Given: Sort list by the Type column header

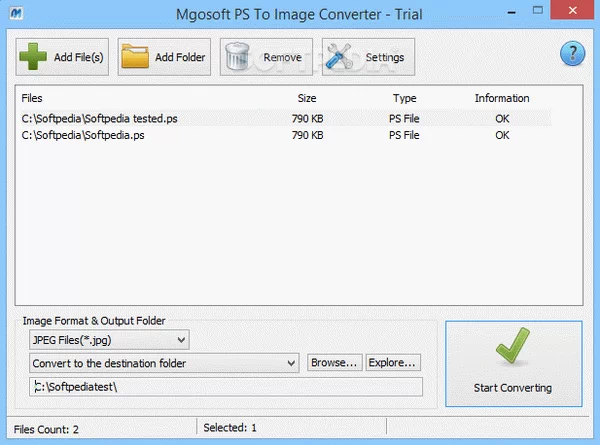Looking at the screenshot, I should 404,99.
